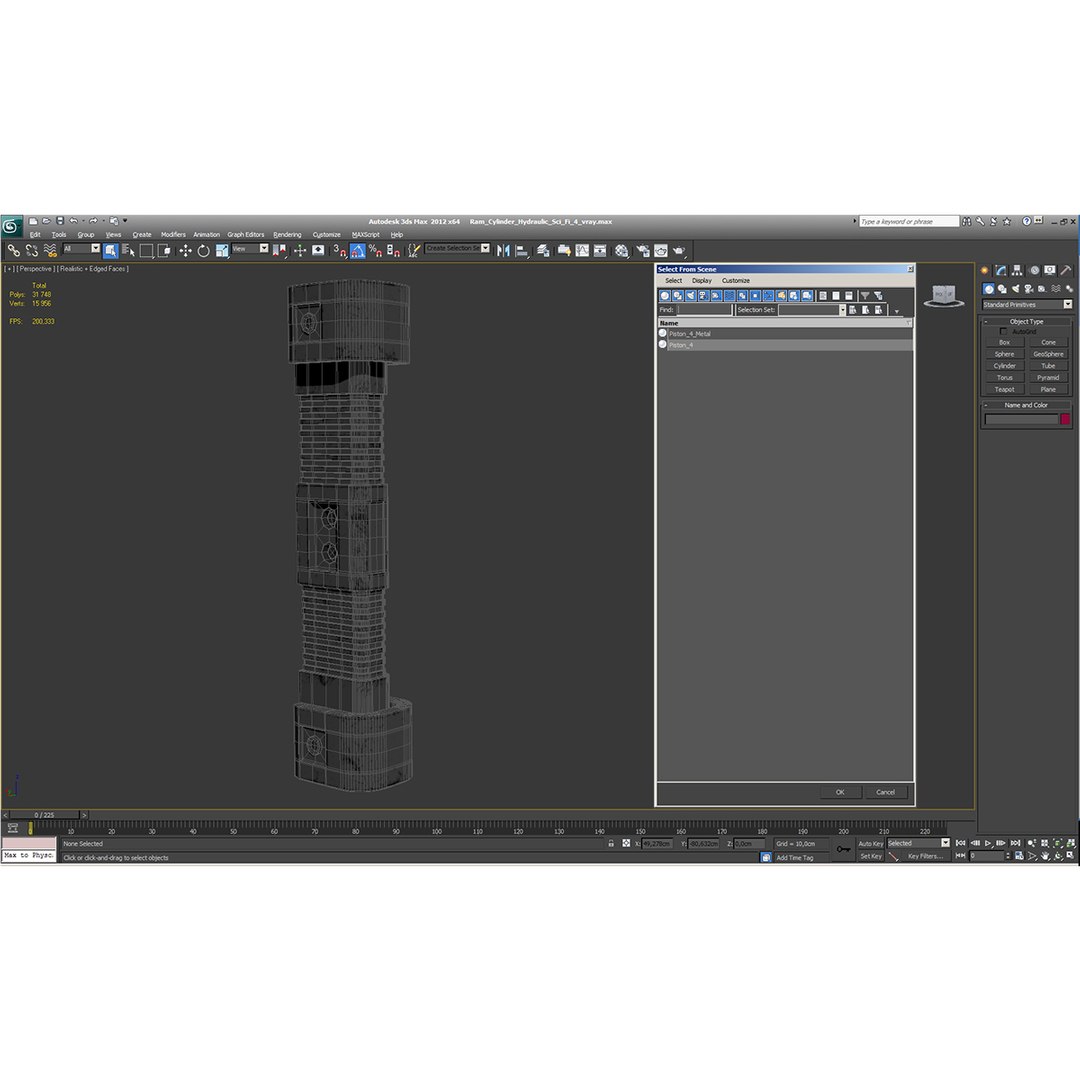Toggle the Spinner Snap button
Image resolution: width=1080 pixels, height=1080 pixels.
click(x=393, y=251)
